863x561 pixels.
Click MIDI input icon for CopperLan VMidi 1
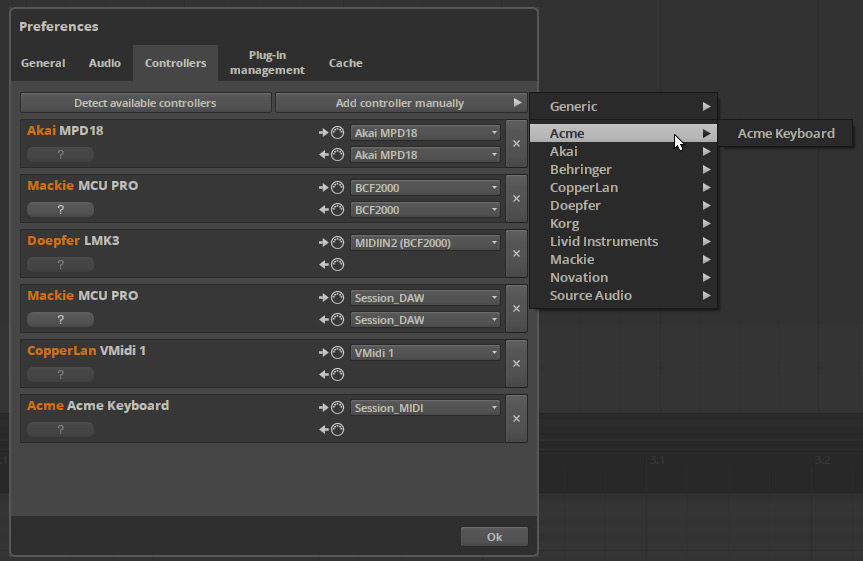(x=331, y=353)
